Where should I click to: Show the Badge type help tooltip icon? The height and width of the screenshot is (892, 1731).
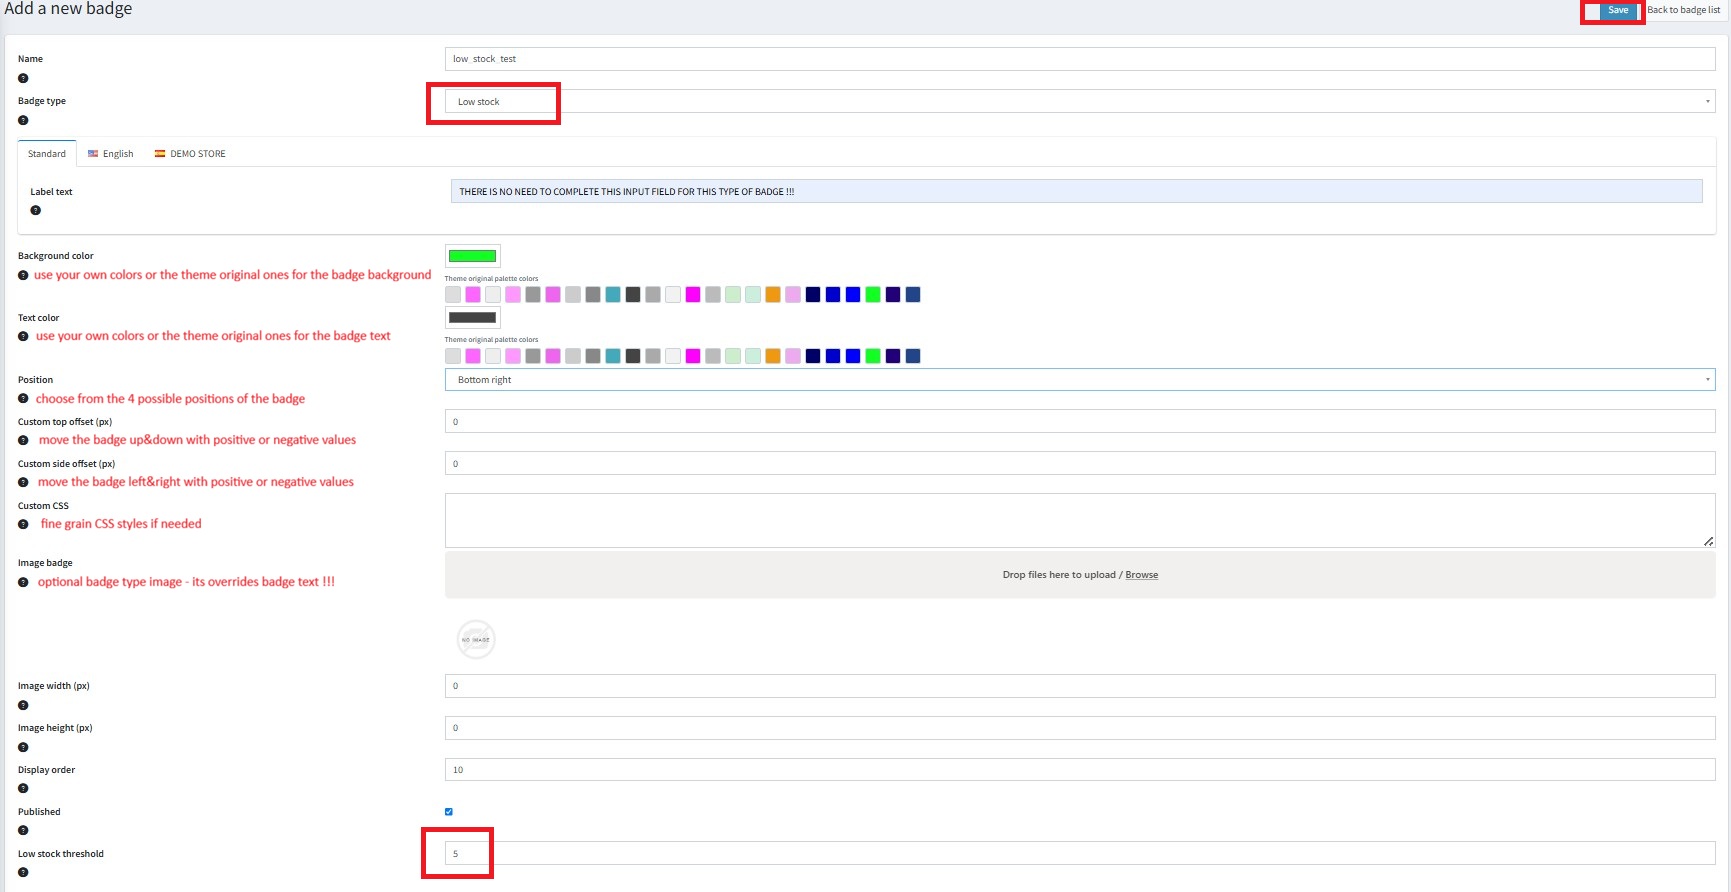coord(23,120)
